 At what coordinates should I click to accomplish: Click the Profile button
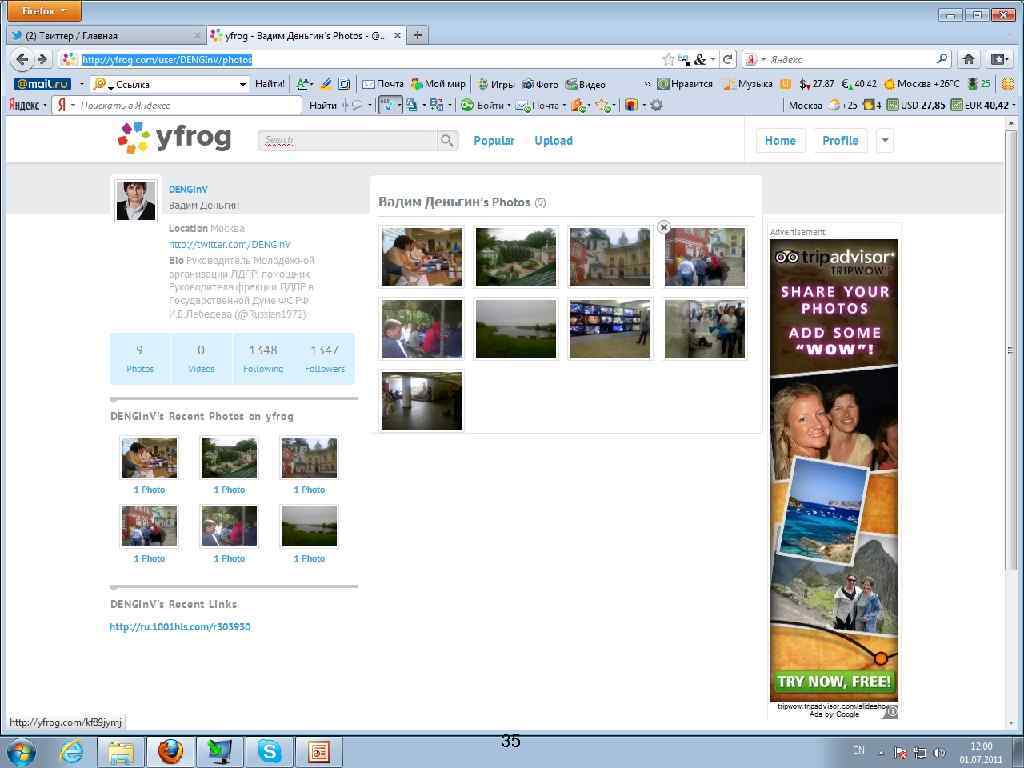tap(840, 140)
